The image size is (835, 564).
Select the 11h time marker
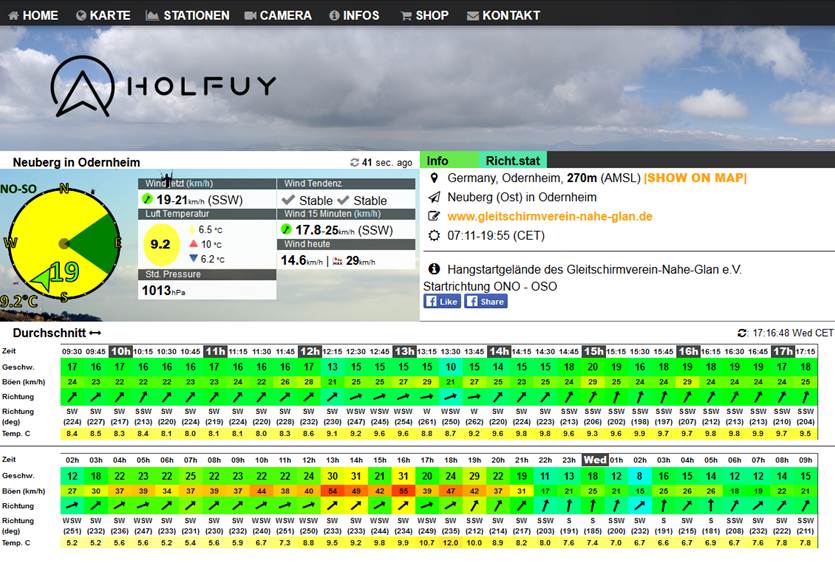pyautogui.click(x=215, y=351)
